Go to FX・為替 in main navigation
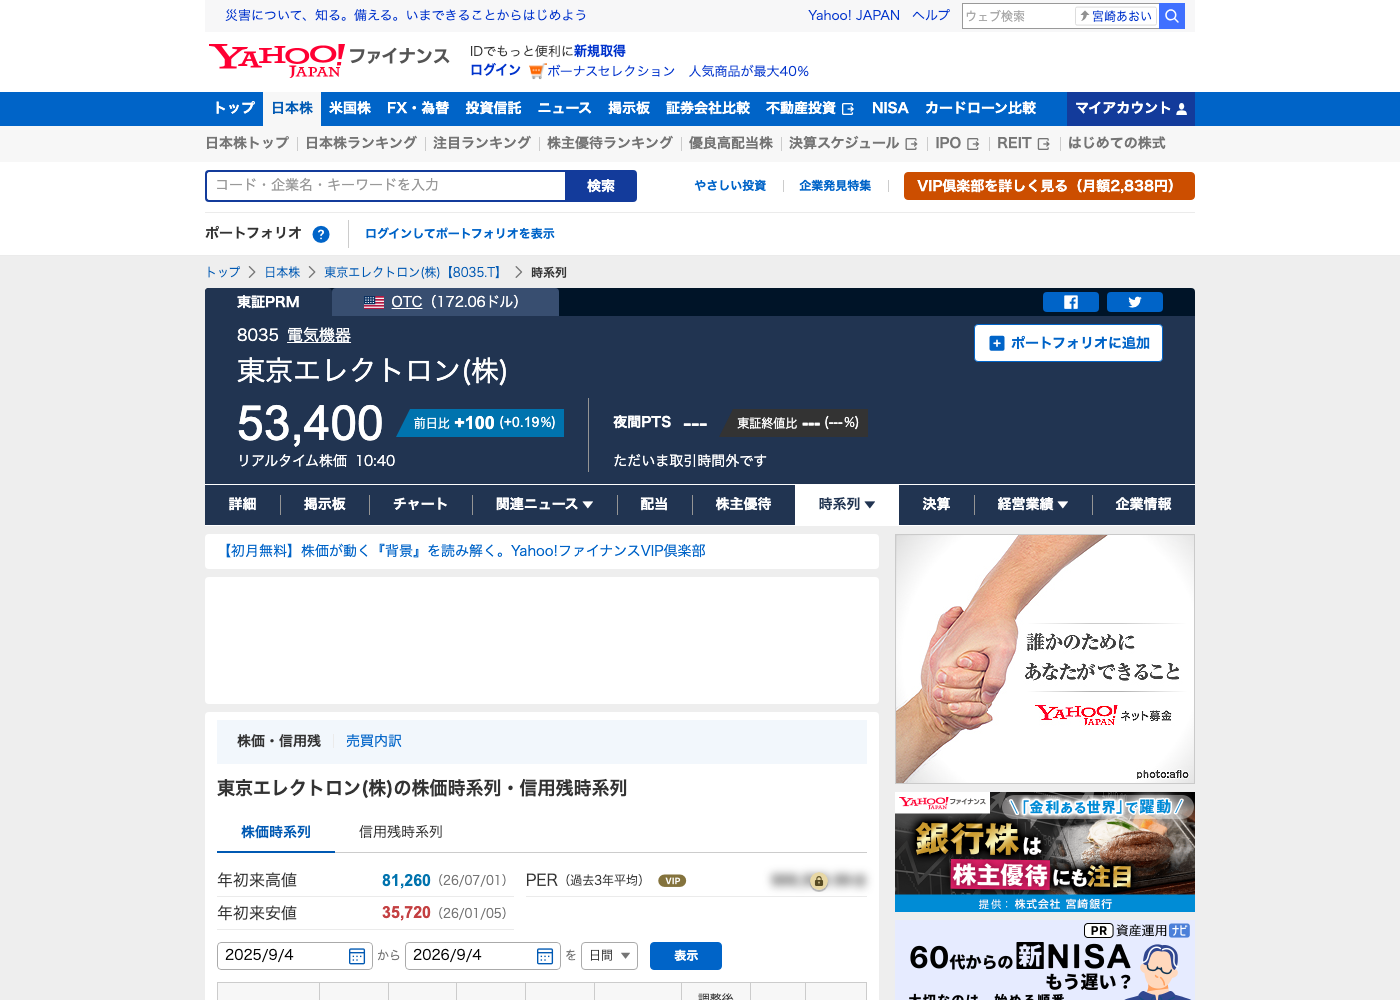Image resolution: width=1400 pixels, height=1000 pixels. click(x=418, y=108)
